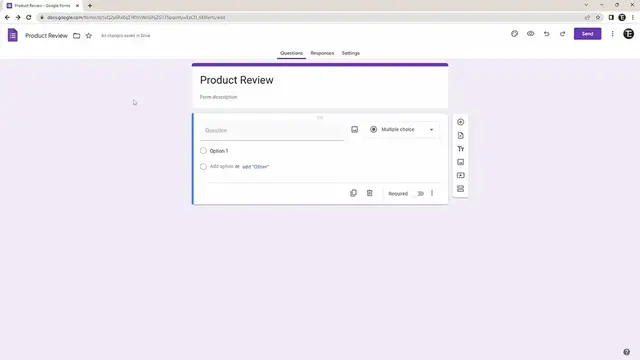Edit the Product Review form heading
Screen dimensions: 640x360
point(237,80)
